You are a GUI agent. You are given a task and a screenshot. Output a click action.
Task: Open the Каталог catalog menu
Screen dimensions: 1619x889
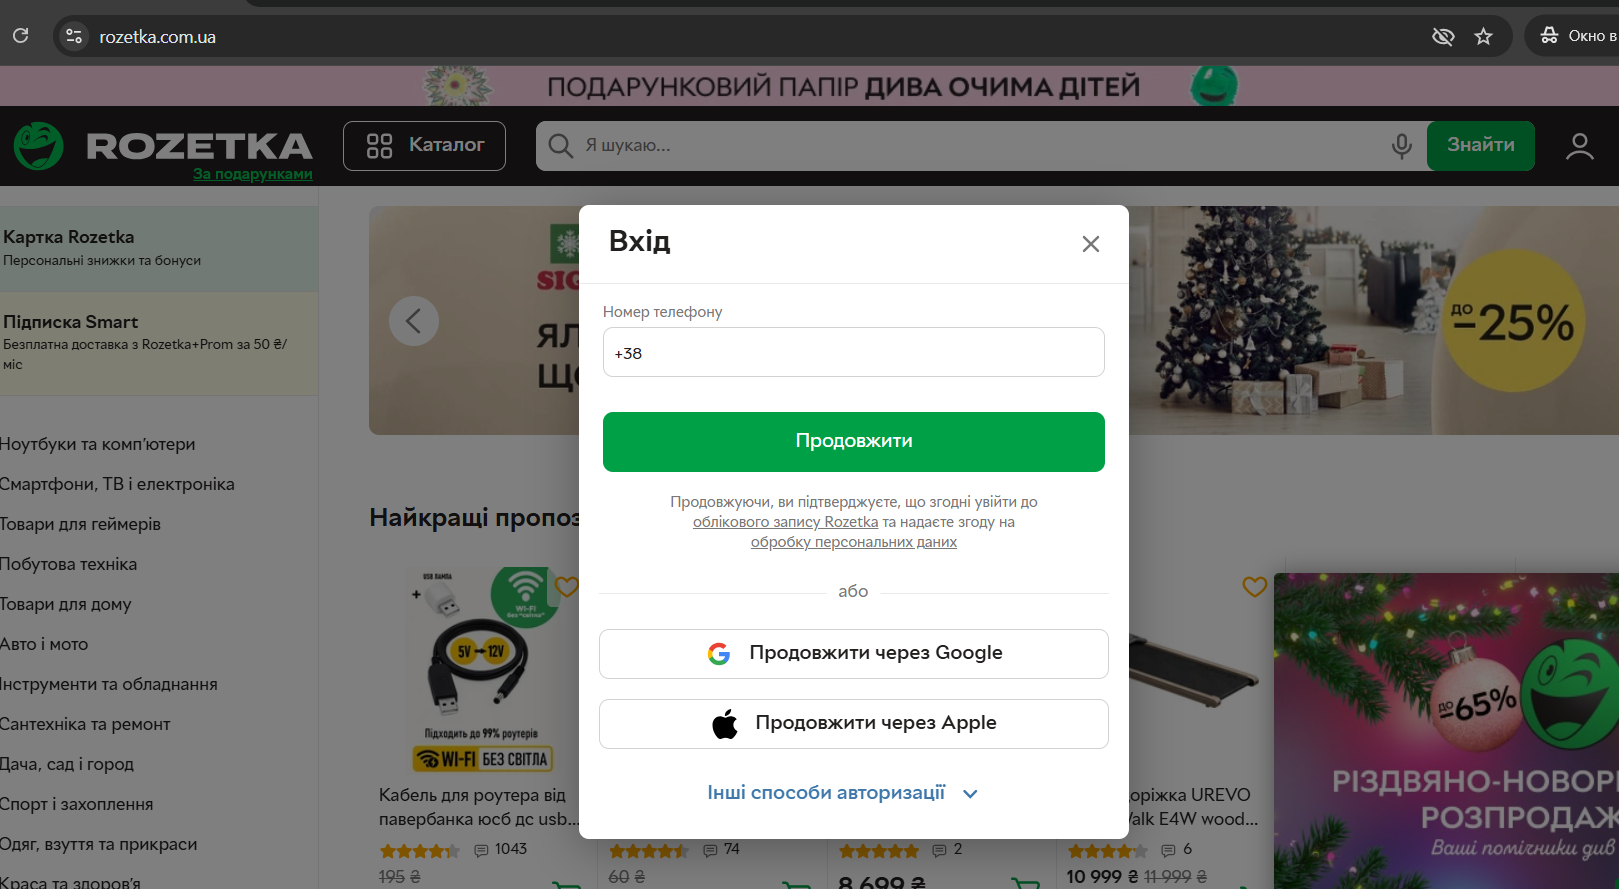[x=424, y=146]
